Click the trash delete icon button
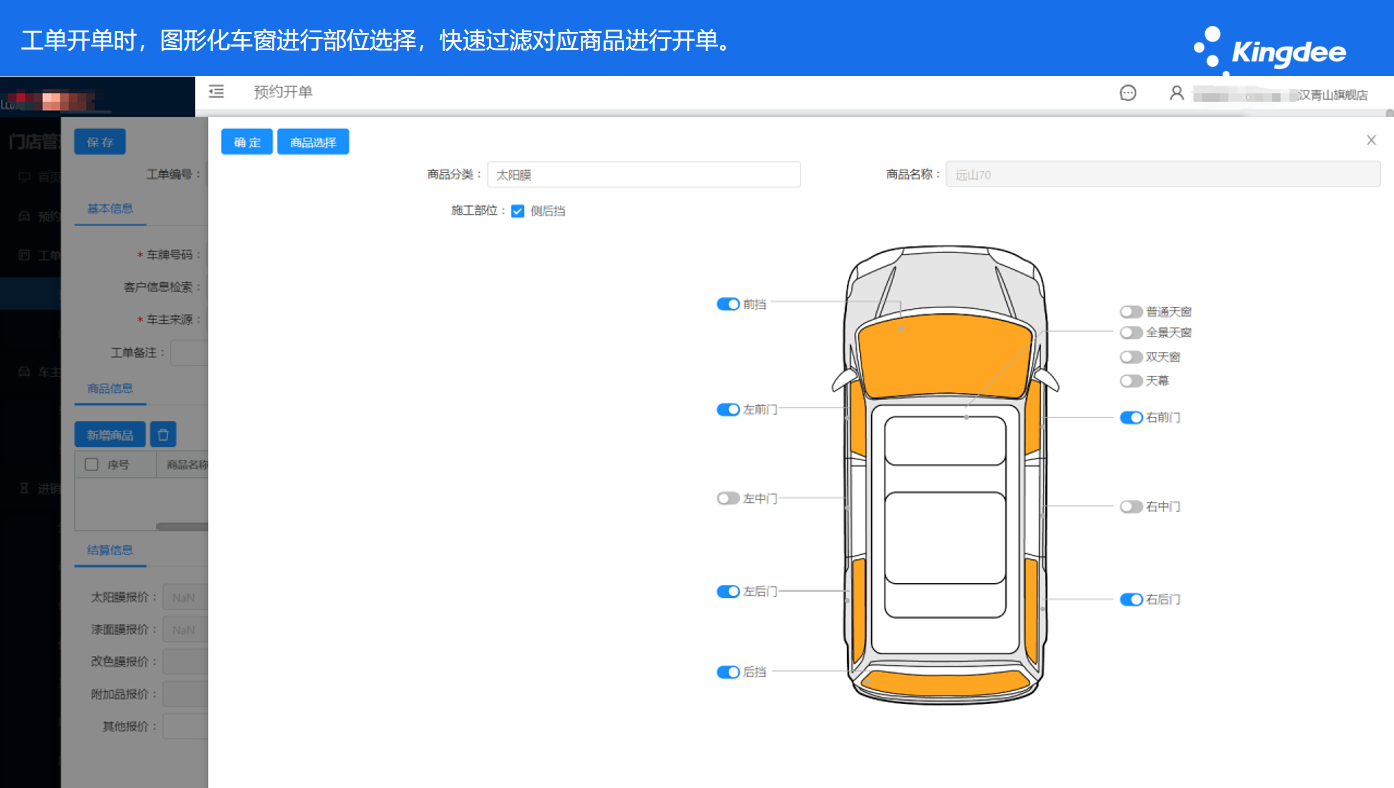The image size is (1394, 788). click(x=163, y=434)
